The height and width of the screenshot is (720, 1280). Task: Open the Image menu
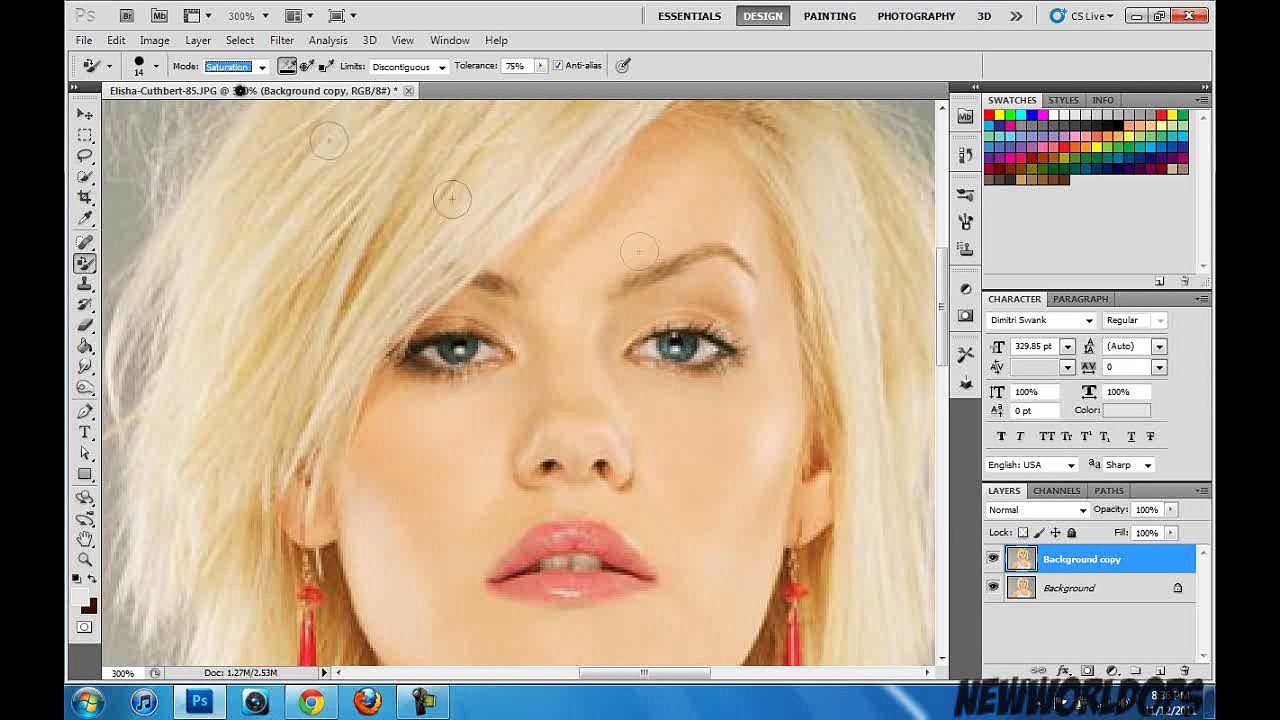click(154, 40)
